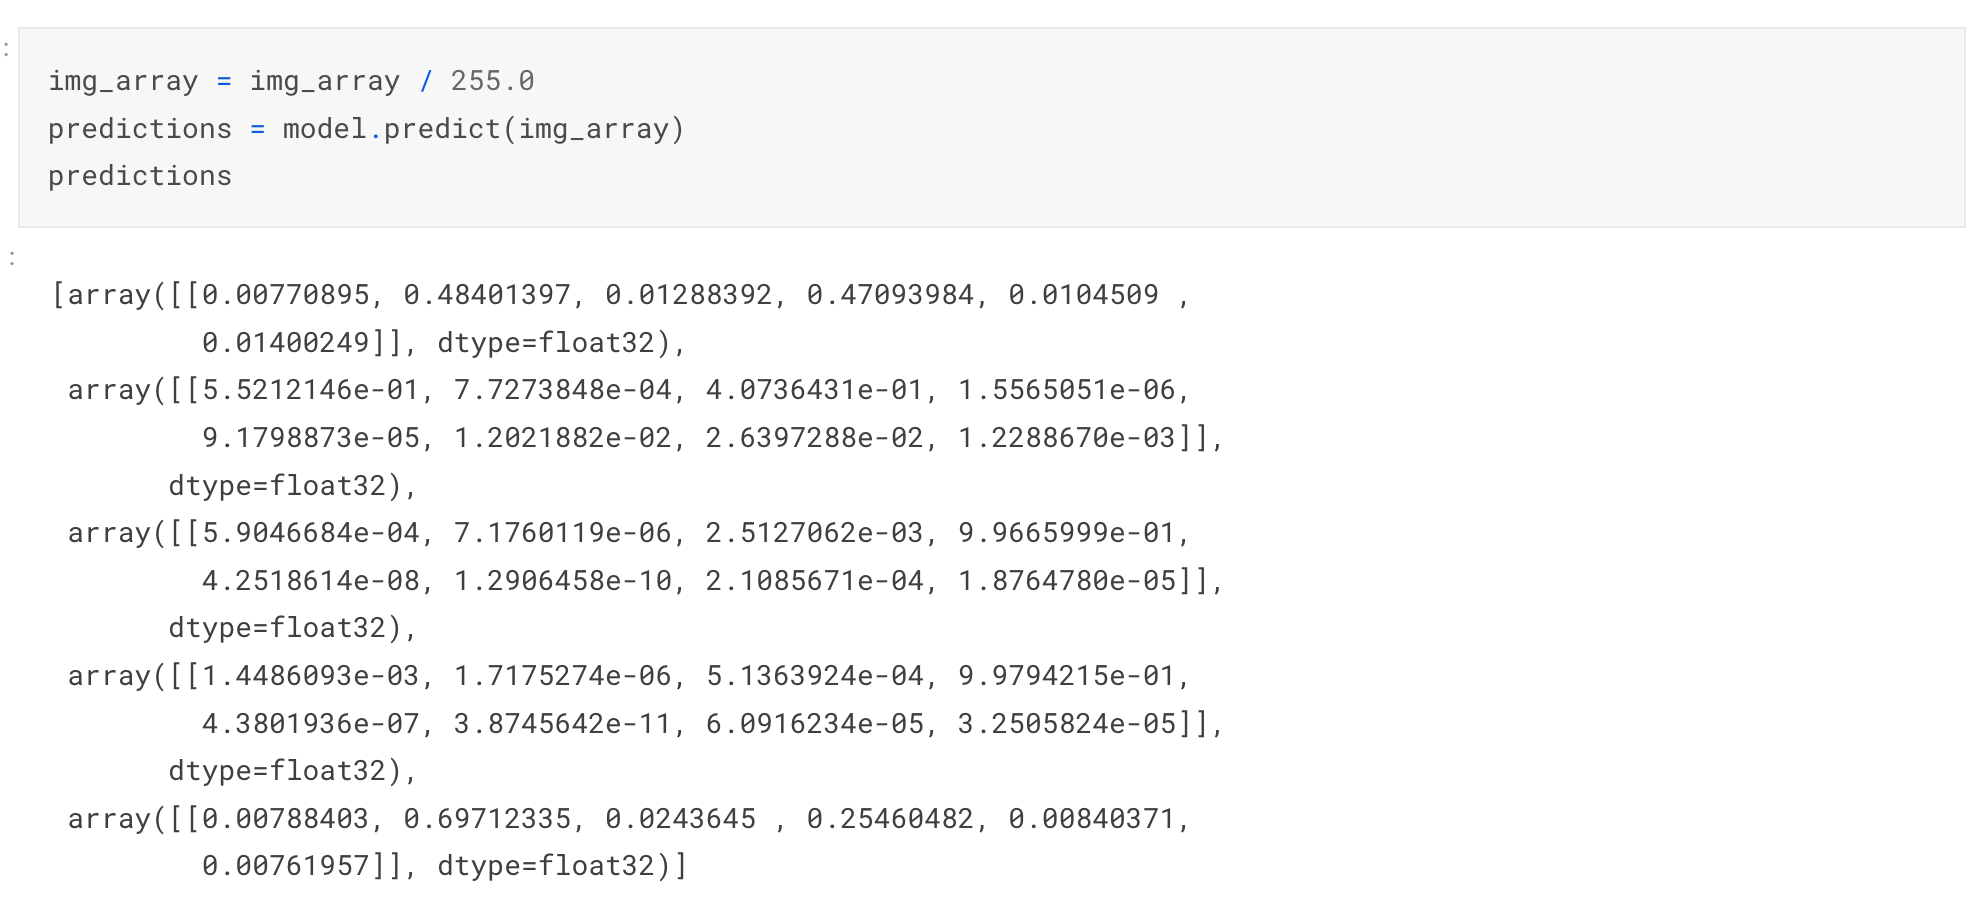The width and height of the screenshot is (1978, 910).
Task: Click the output value 4.0736431e-01
Action: tap(814, 390)
